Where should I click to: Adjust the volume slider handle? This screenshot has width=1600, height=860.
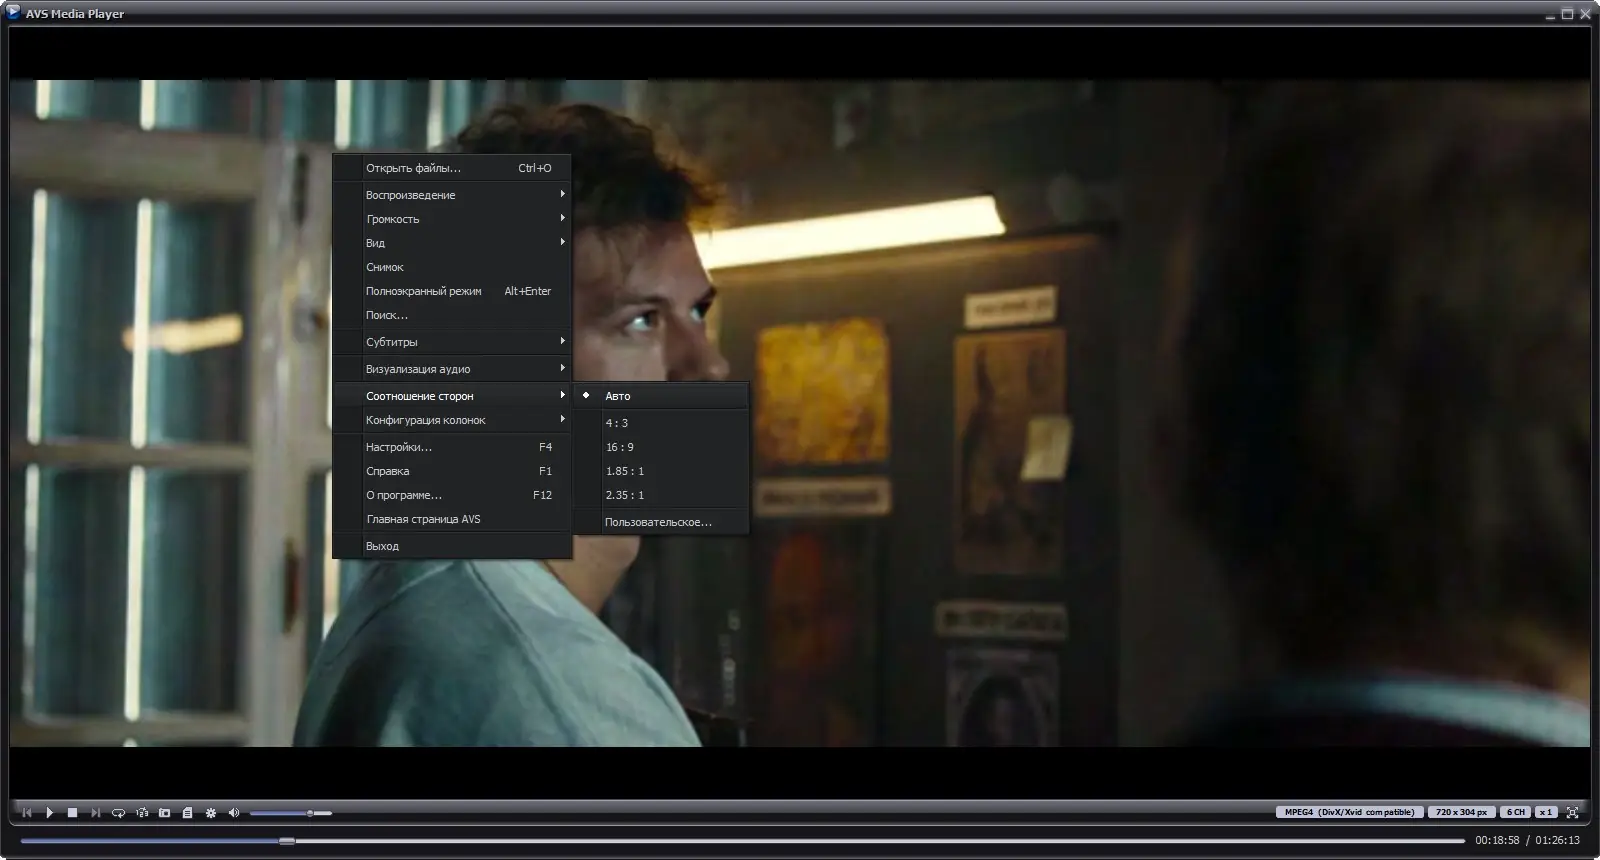coord(310,813)
